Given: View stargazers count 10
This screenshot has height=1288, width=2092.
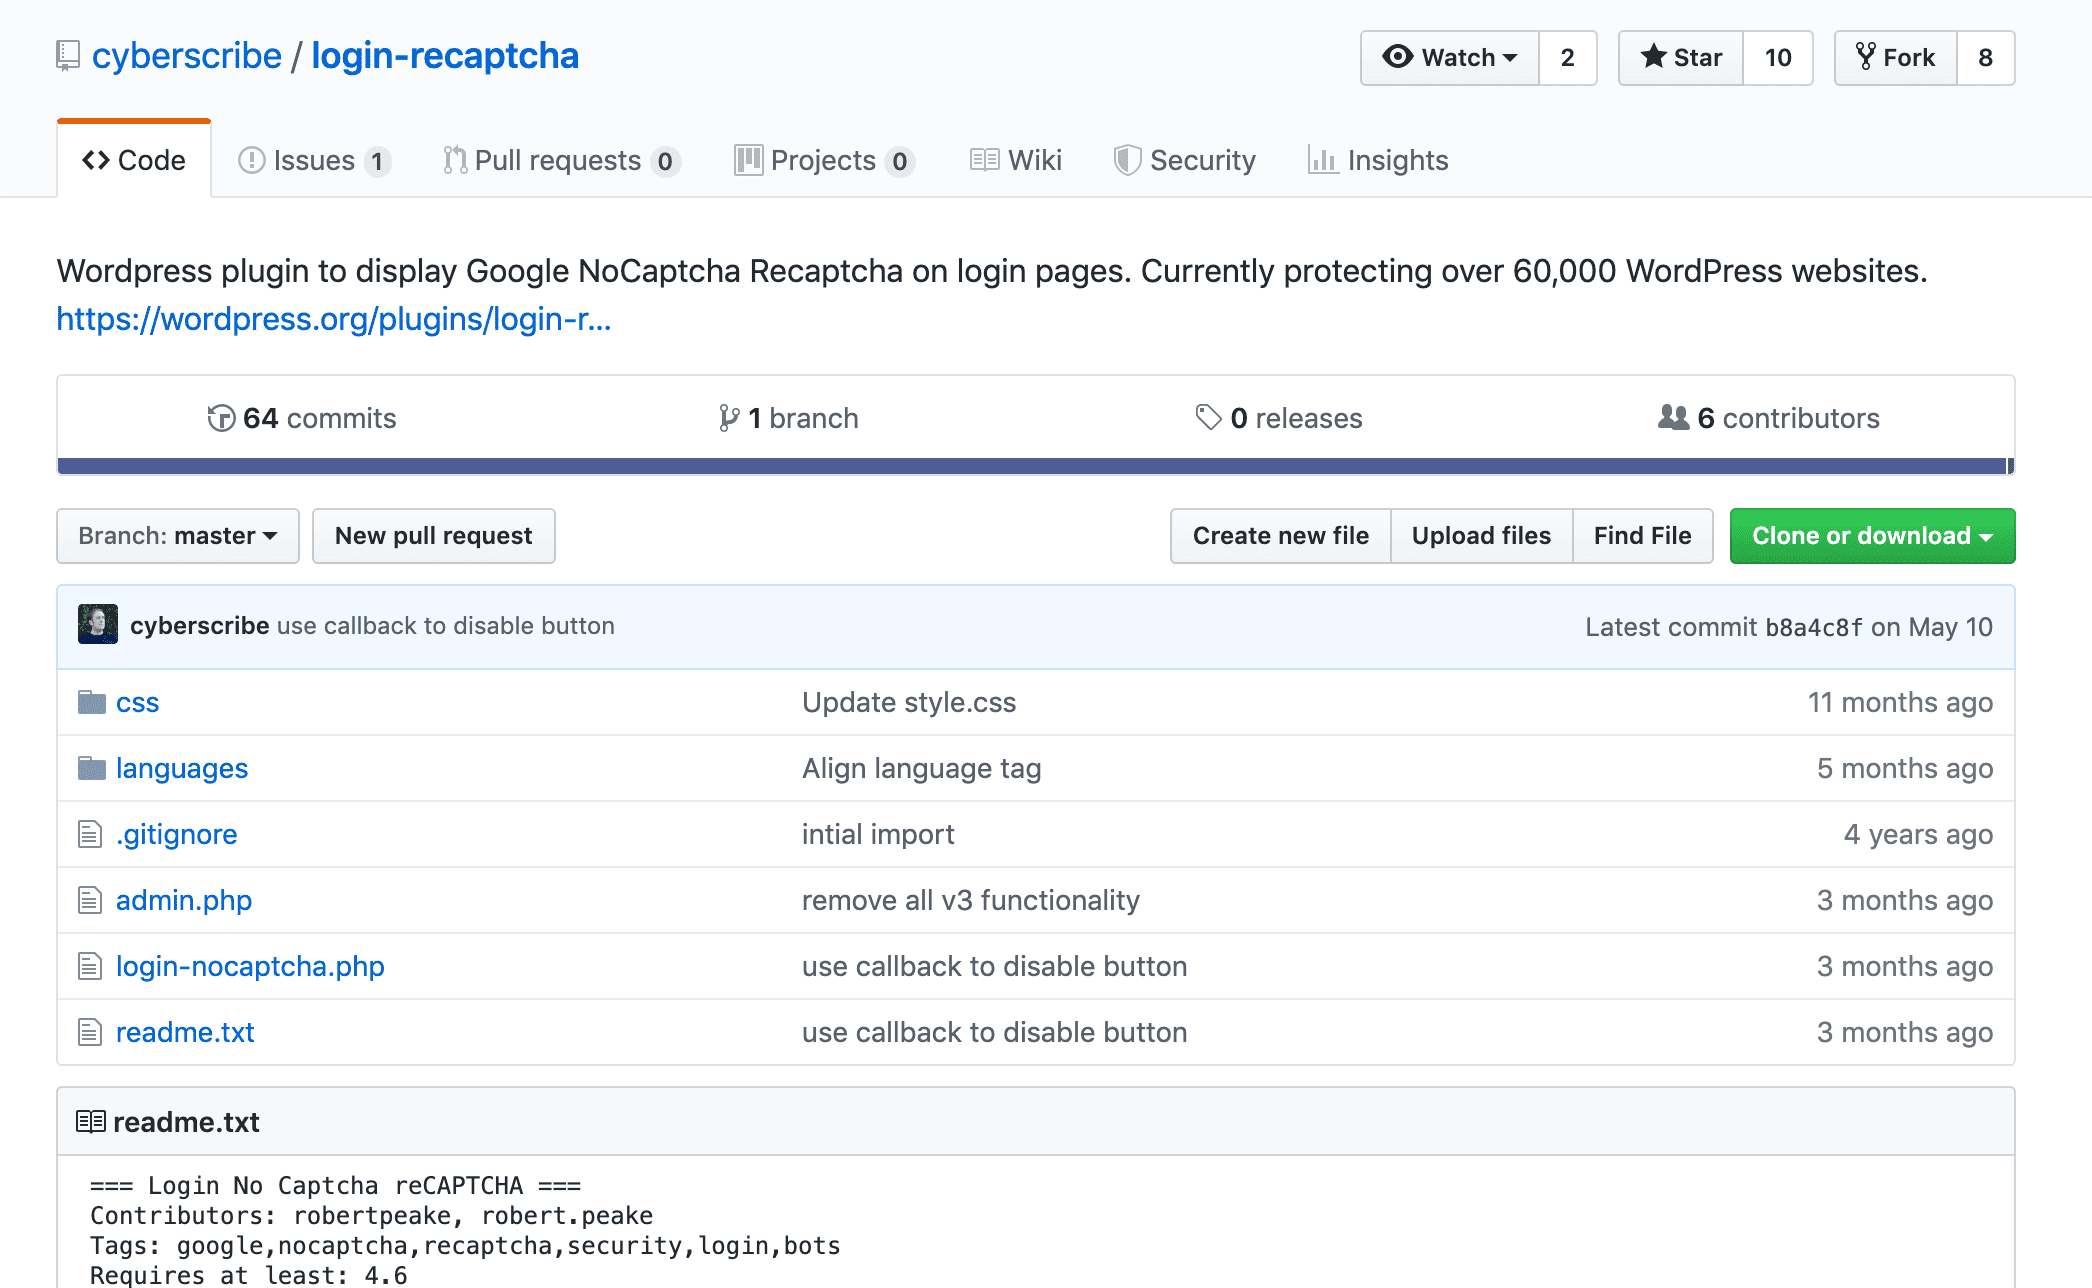Looking at the screenshot, I should 1778,58.
